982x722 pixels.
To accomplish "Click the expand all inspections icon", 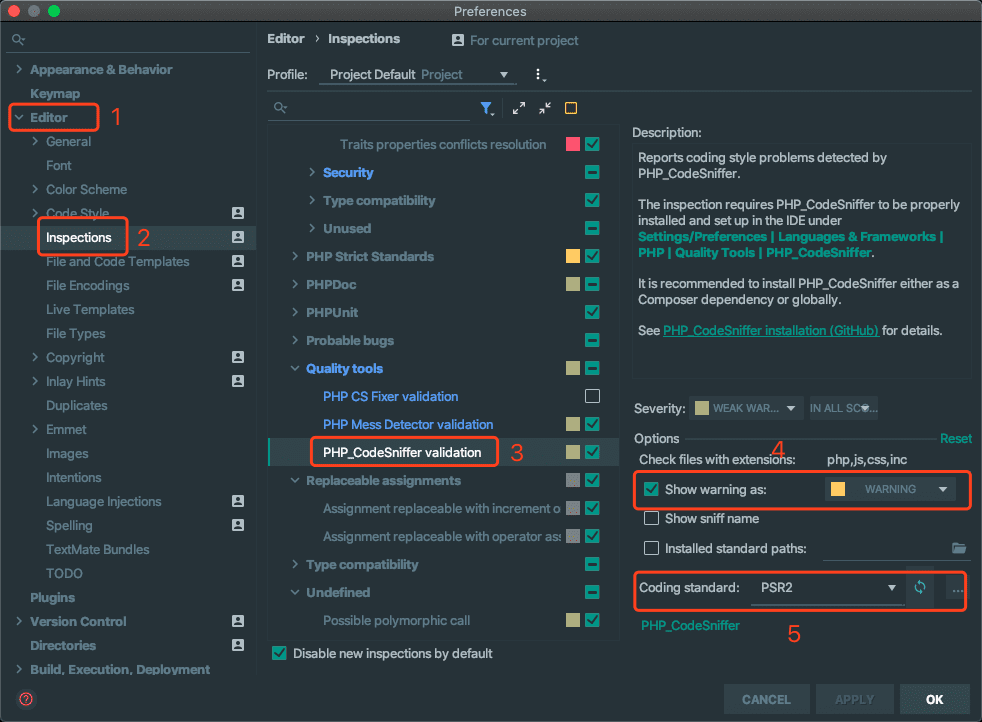I will pos(519,108).
